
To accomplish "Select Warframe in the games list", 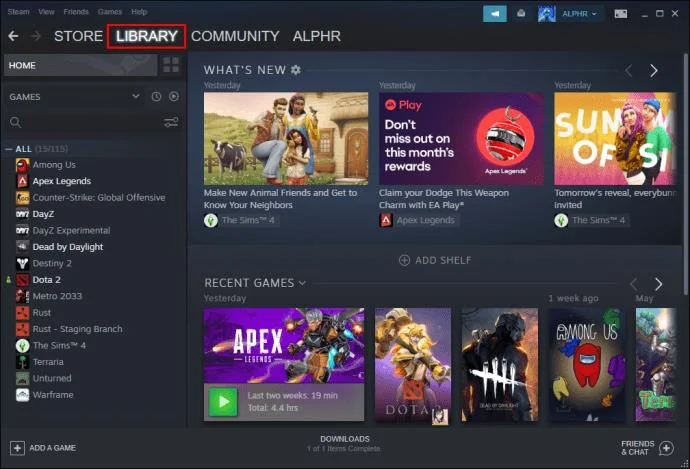I will 53,395.
